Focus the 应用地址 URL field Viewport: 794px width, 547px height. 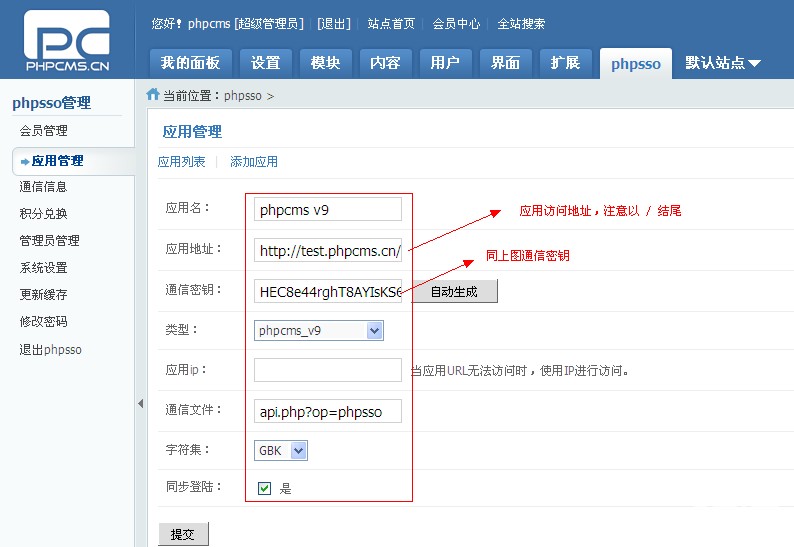point(328,250)
